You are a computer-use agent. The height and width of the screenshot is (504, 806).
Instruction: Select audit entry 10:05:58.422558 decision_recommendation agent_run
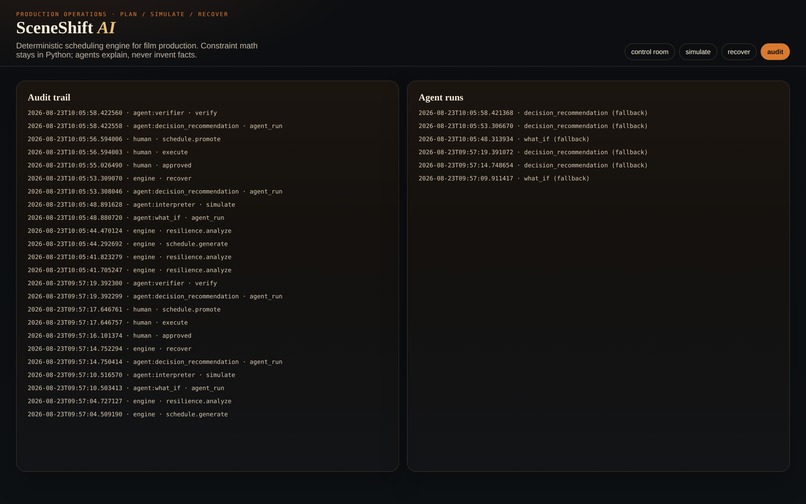(x=155, y=126)
